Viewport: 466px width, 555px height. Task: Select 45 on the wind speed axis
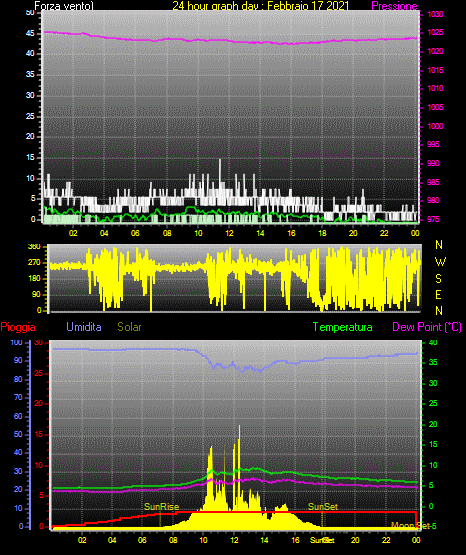tap(30, 34)
